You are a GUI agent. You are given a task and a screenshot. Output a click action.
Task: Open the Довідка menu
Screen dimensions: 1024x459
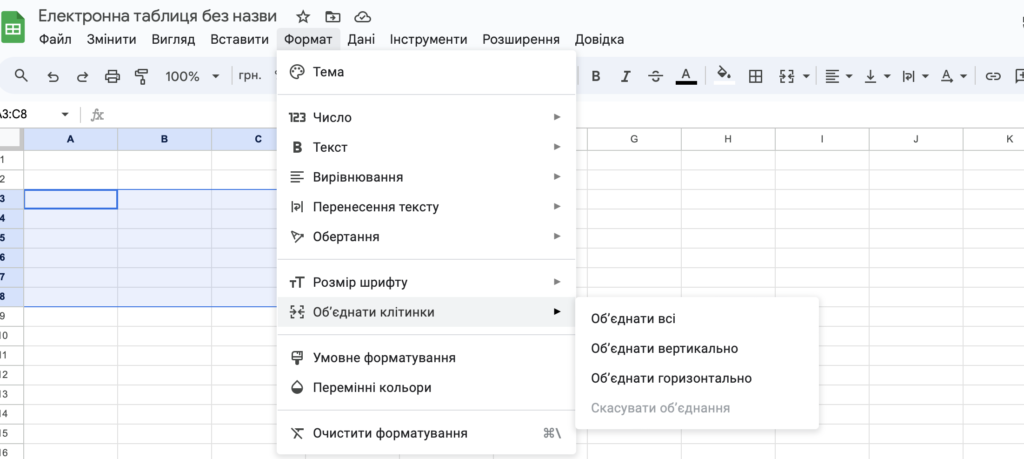[599, 39]
